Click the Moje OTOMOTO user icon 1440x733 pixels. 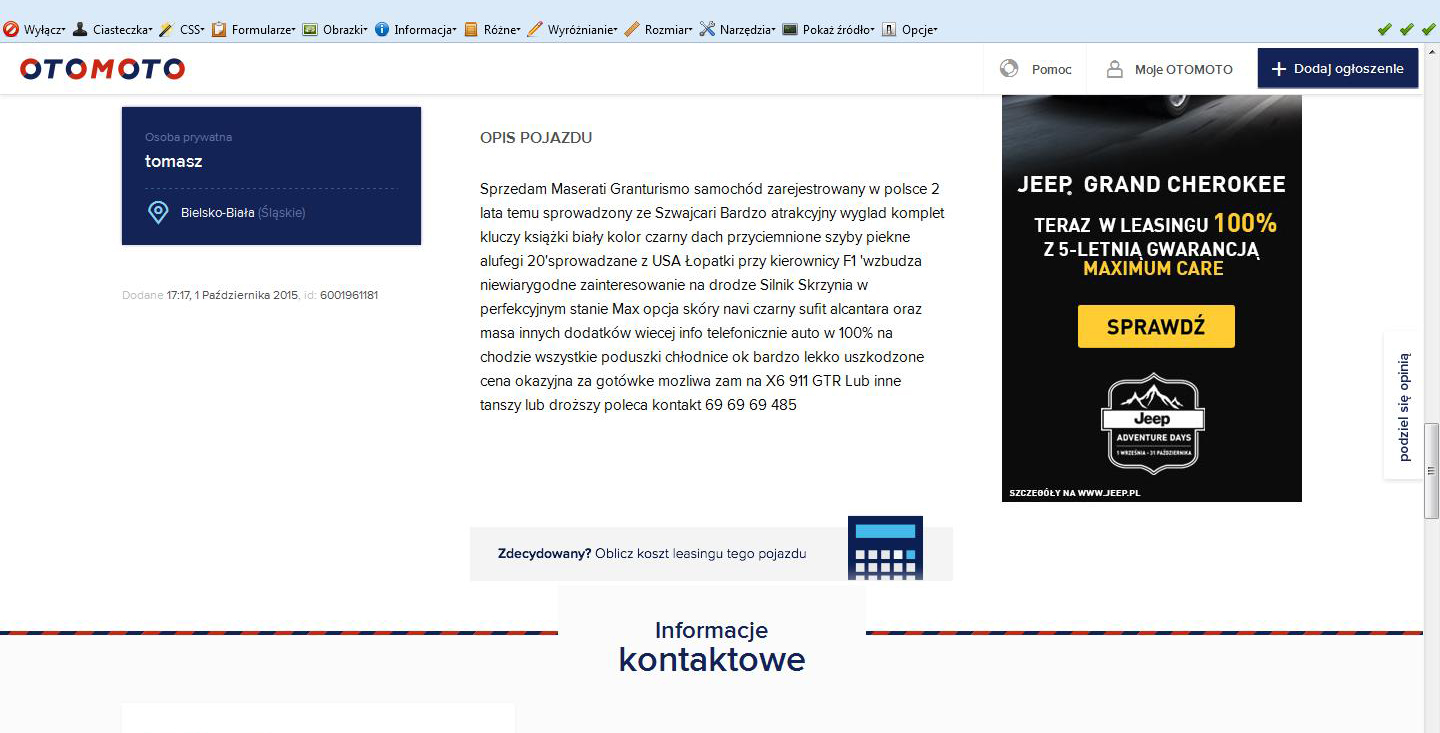coord(1114,69)
